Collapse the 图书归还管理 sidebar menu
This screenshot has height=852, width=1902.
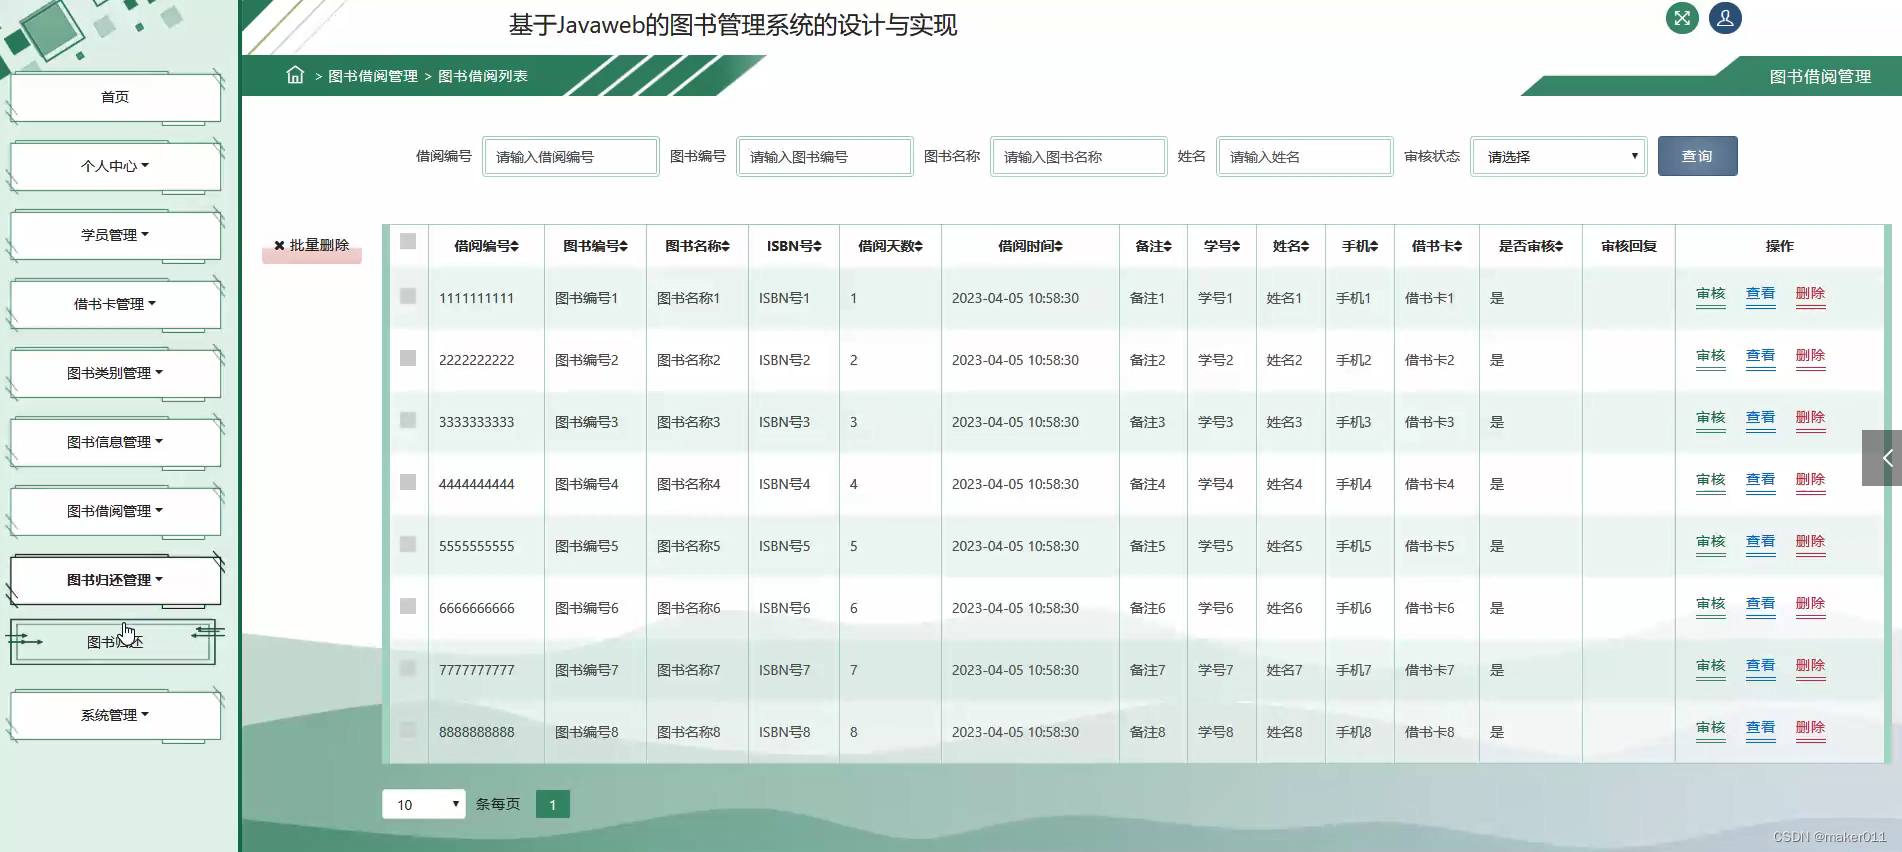(x=115, y=580)
